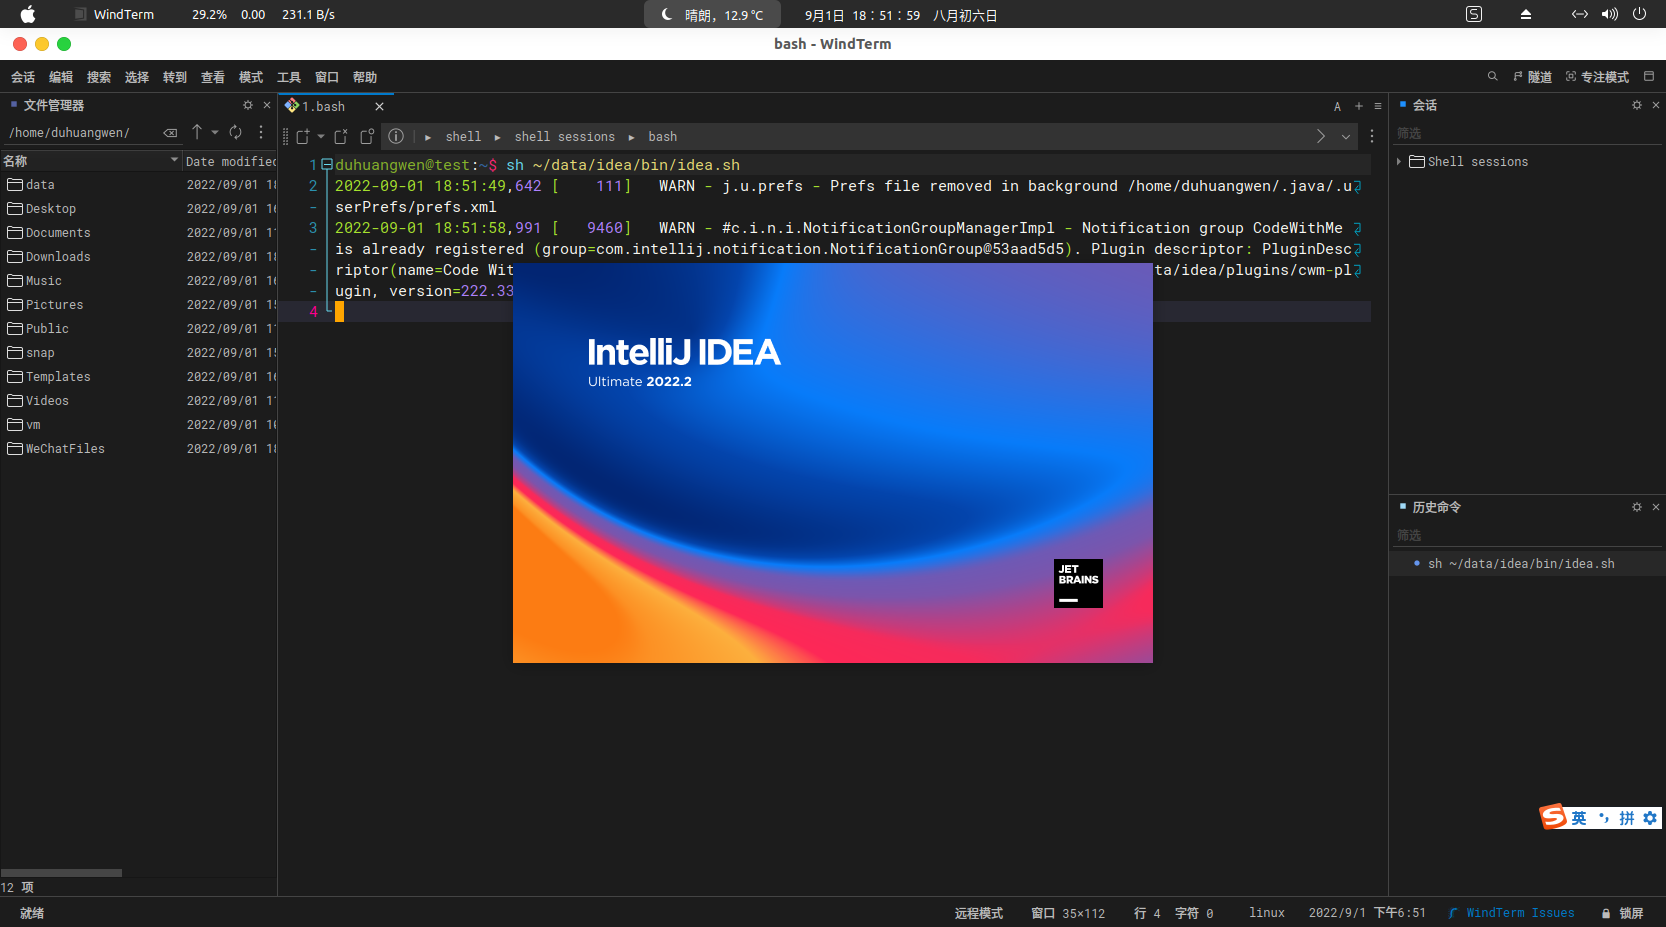The image size is (1666, 927).
Task: Open the tab list hamburger menu
Action: pos(1378,106)
